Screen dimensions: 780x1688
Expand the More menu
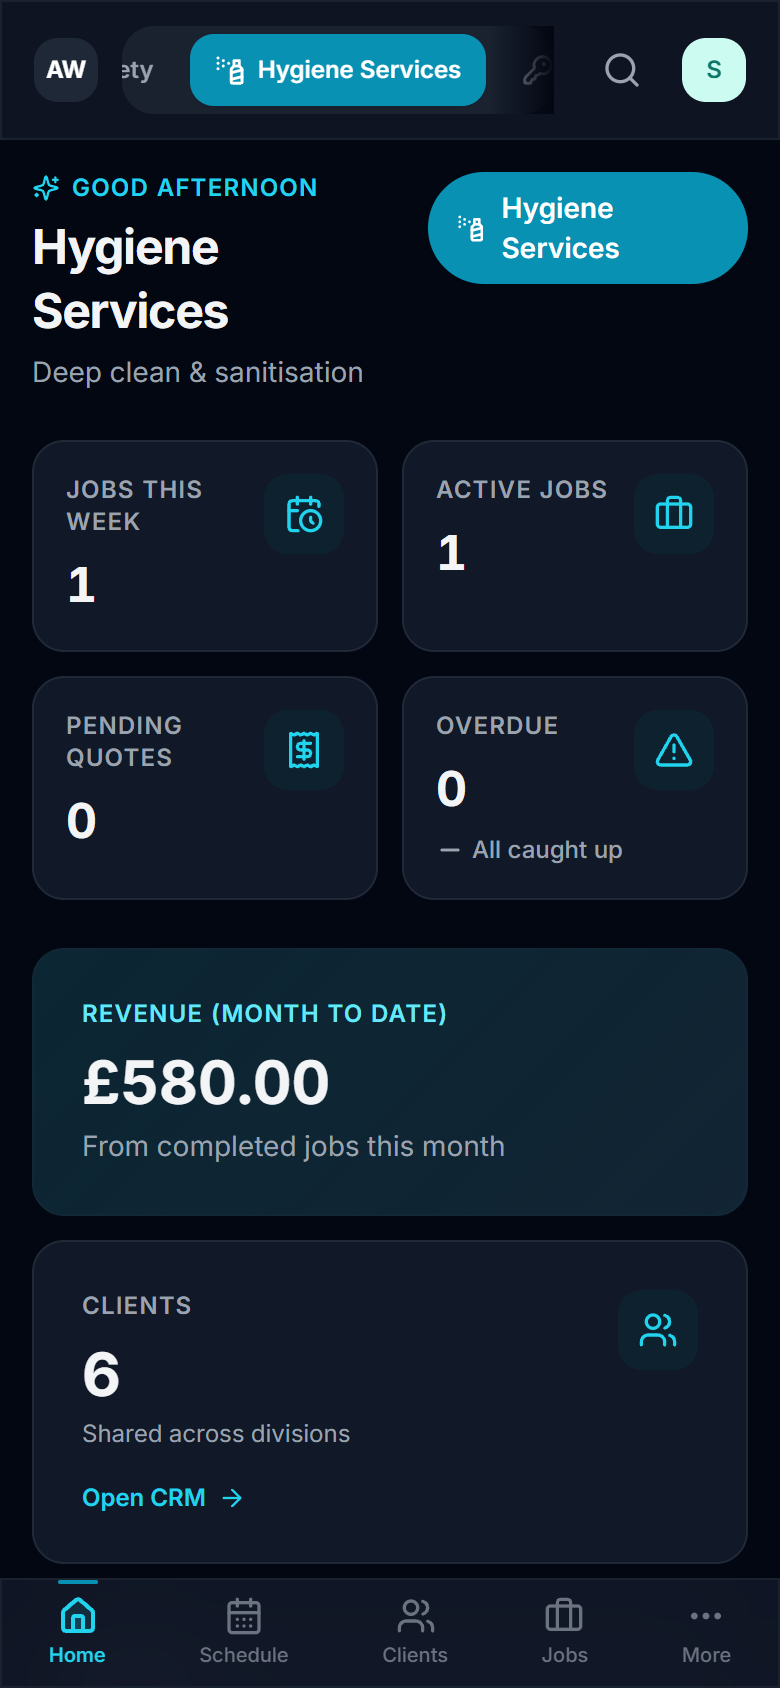(x=706, y=1632)
